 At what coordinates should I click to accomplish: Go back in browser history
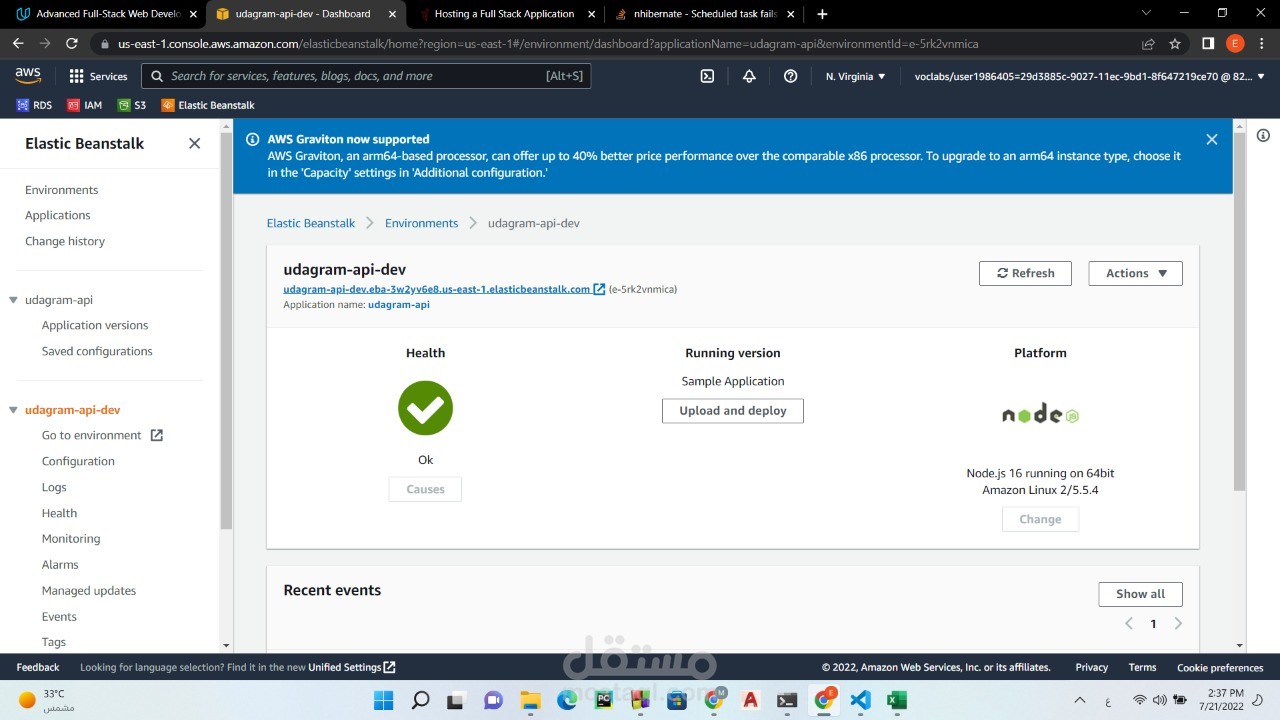click(18, 44)
